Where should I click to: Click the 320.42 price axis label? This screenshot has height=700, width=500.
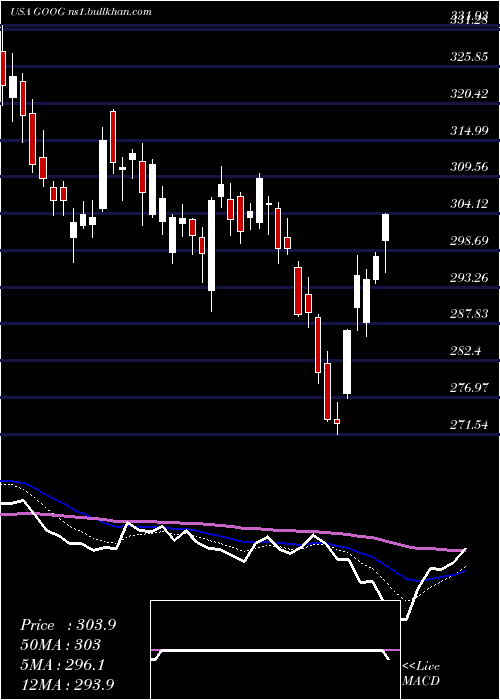tap(468, 94)
